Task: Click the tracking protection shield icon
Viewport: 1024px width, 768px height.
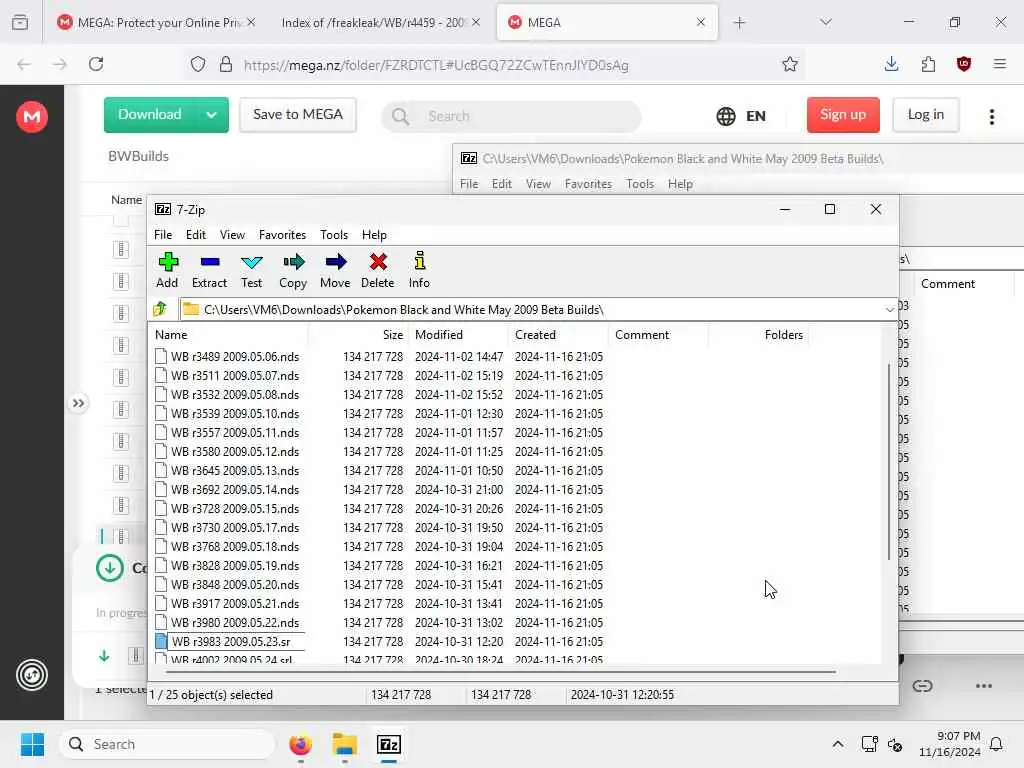Action: pos(198,64)
